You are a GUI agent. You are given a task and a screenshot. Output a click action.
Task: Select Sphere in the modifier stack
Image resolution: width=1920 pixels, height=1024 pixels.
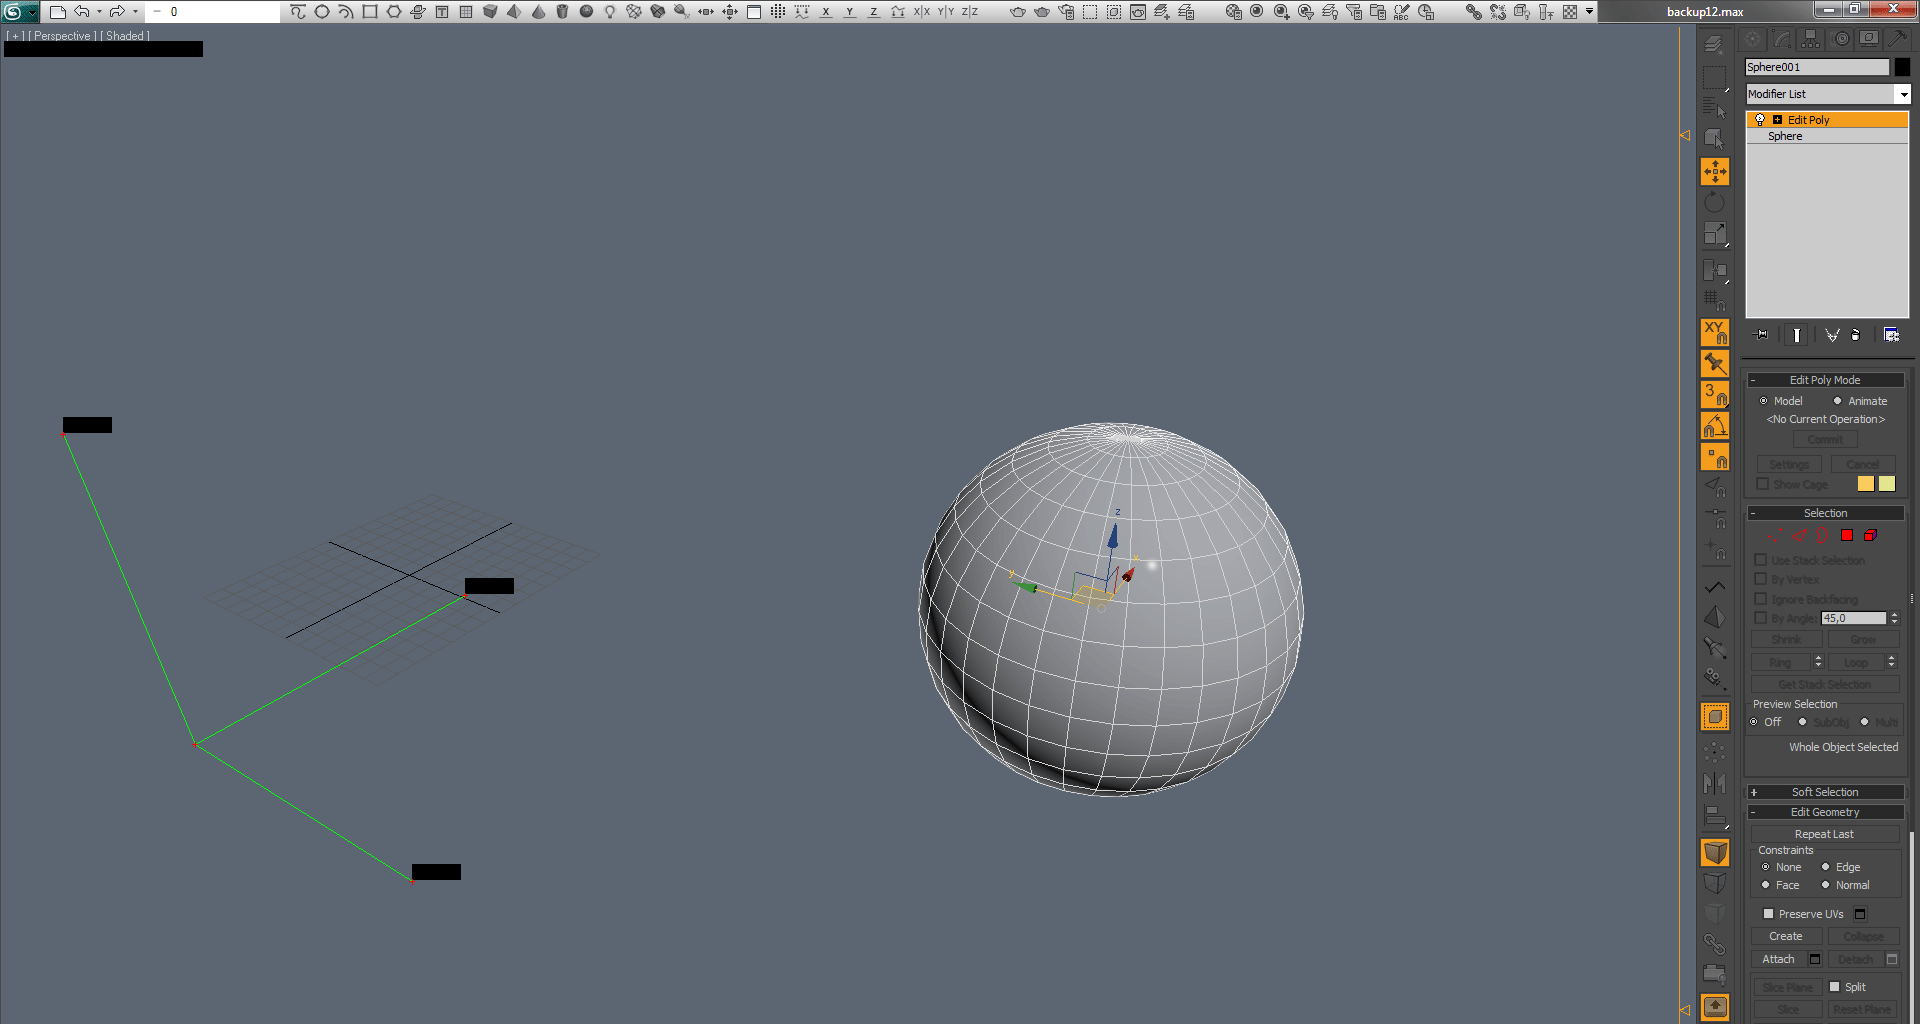1785,136
